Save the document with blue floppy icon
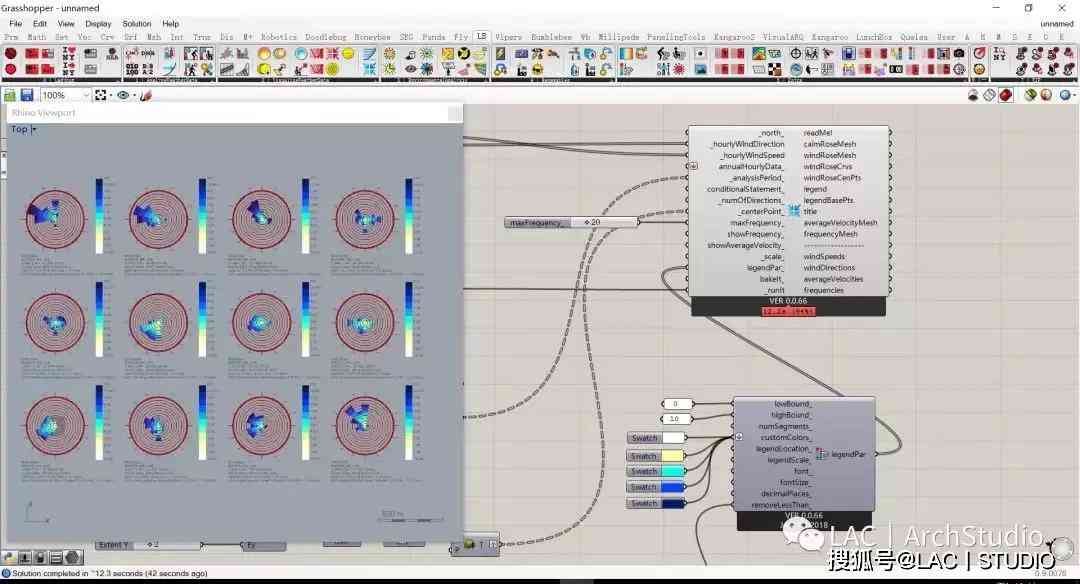 [x=27, y=95]
